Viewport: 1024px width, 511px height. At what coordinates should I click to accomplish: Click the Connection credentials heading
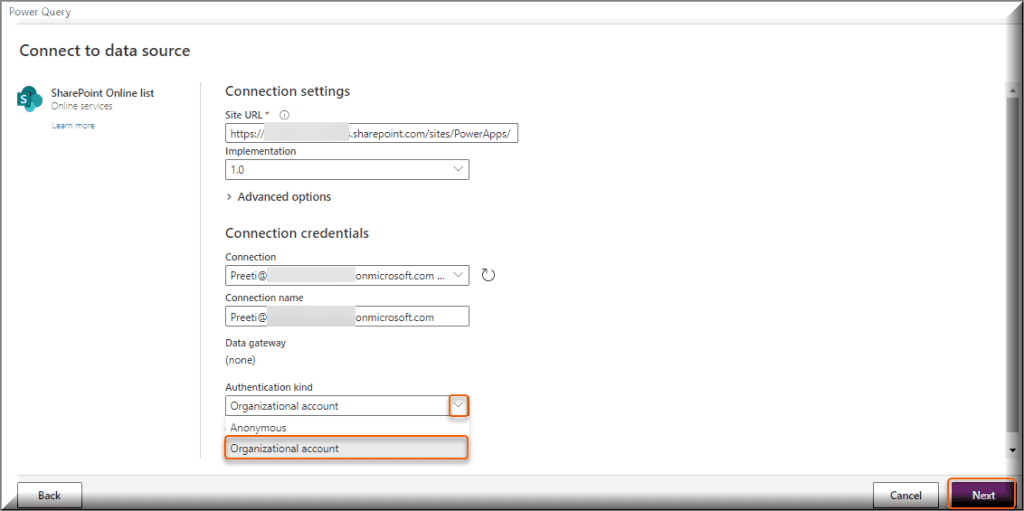(x=297, y=233)
